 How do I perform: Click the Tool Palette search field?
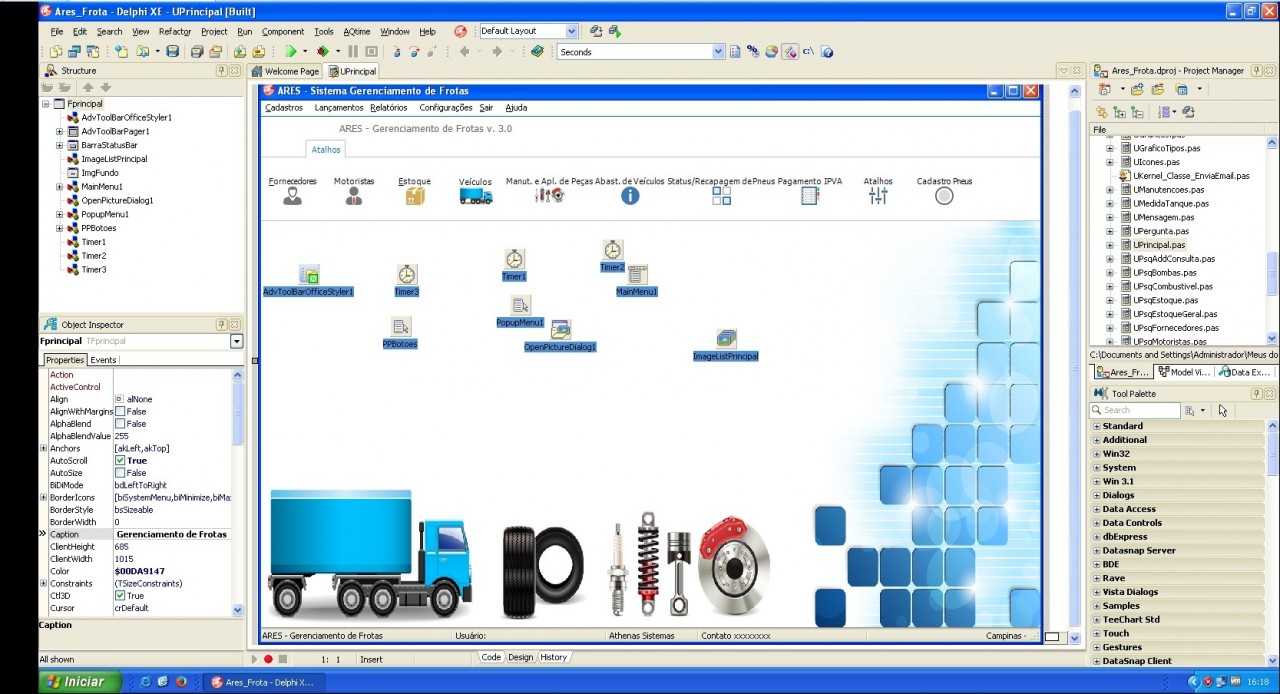(1135, 409)
